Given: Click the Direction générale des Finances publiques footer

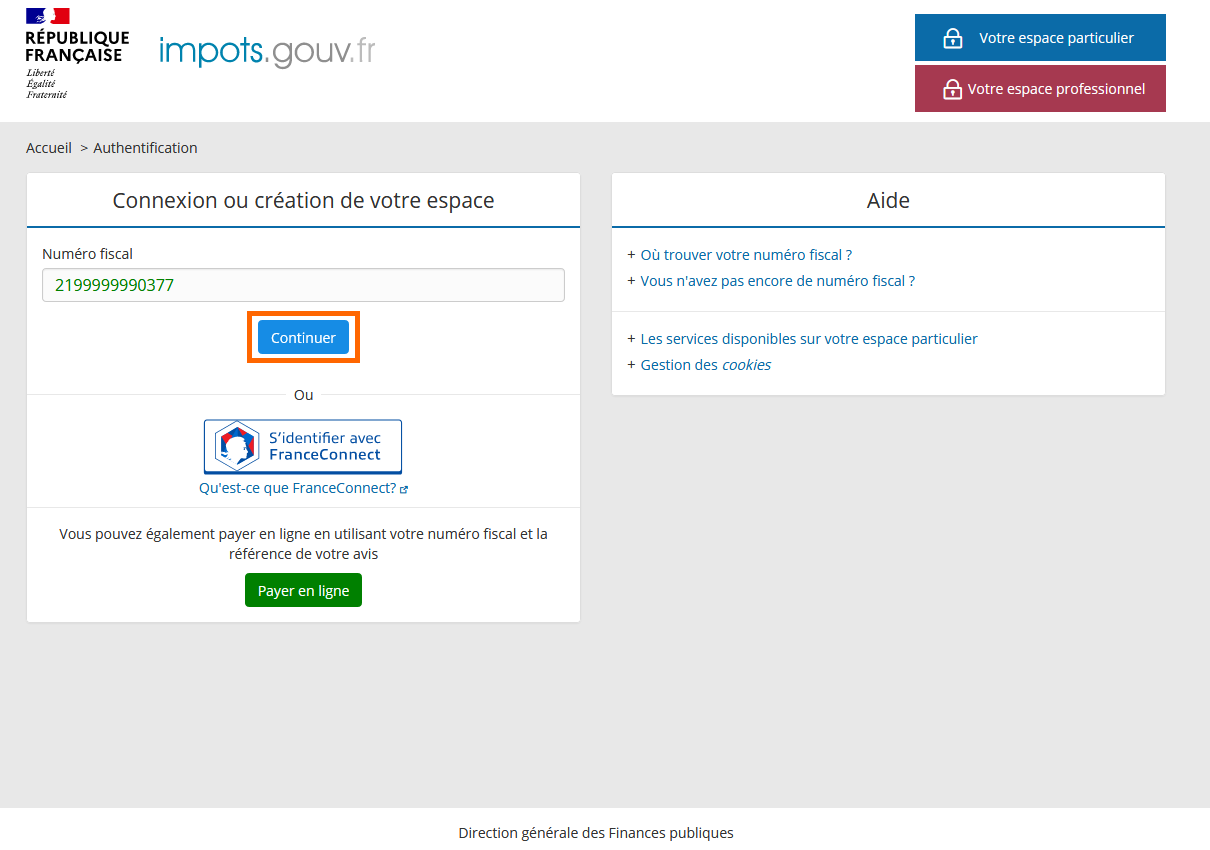Looking at the screenshot, I should click(596, 832).
